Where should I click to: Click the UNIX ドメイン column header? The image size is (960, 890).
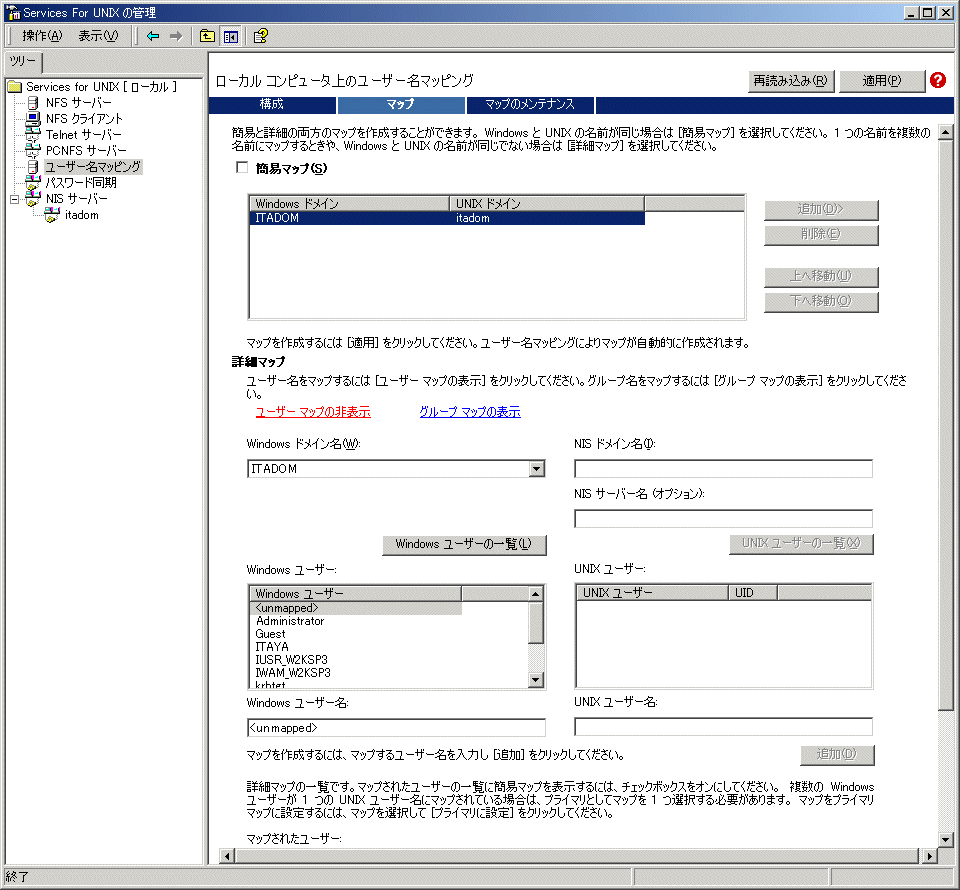tap(547, 204)
